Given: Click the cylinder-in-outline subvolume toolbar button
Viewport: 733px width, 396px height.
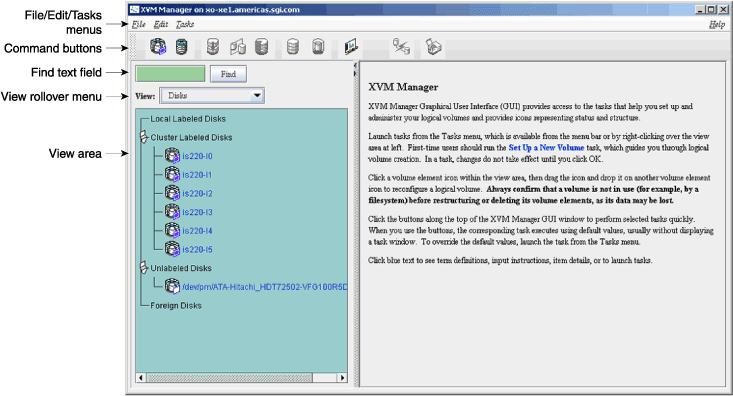Looking at the screenshot, I should (318, 47).
